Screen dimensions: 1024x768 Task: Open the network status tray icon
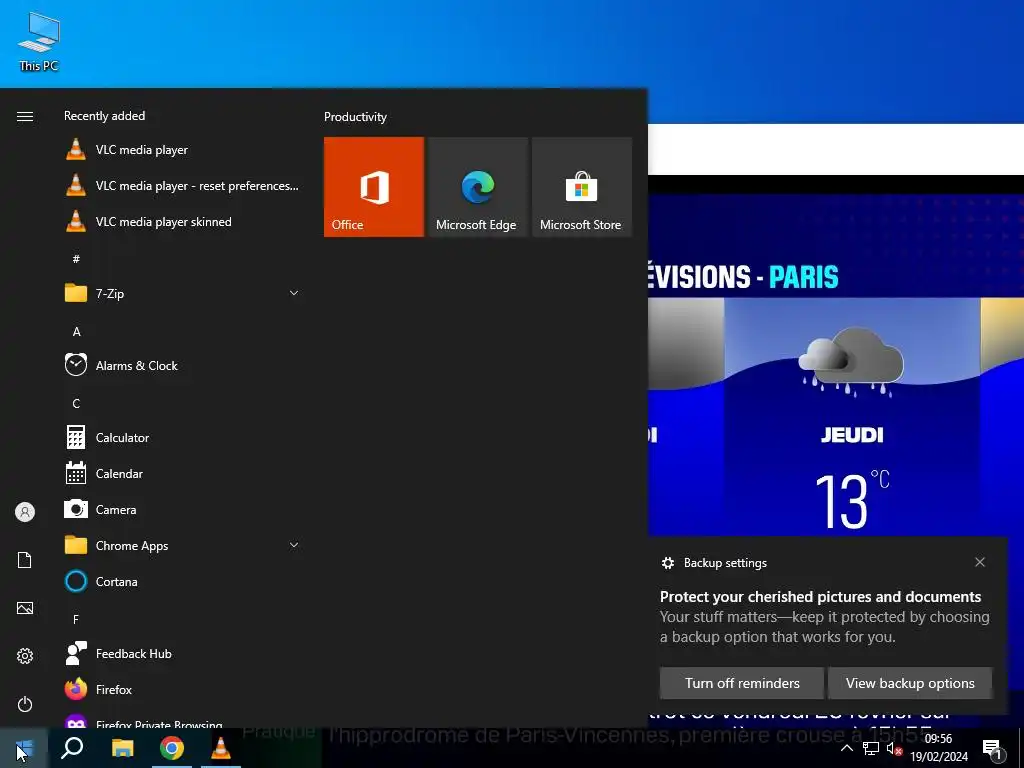click(871, 748)
